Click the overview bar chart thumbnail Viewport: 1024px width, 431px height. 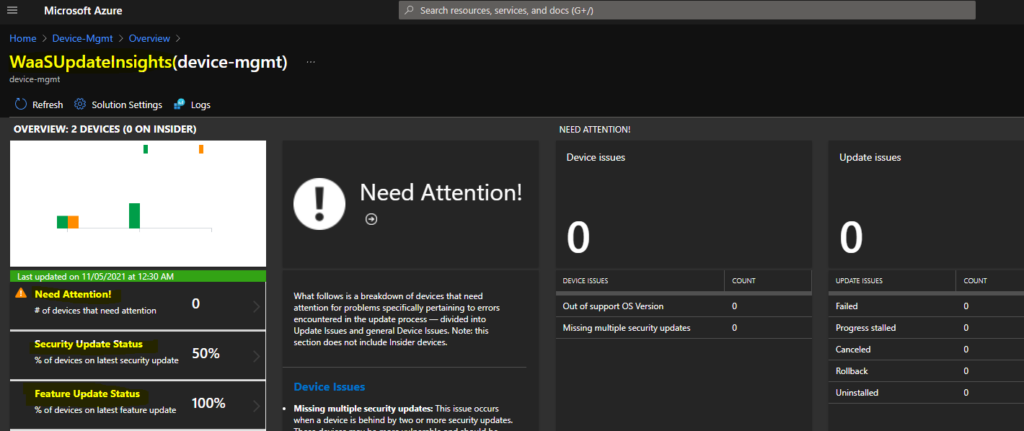[138, 204]
